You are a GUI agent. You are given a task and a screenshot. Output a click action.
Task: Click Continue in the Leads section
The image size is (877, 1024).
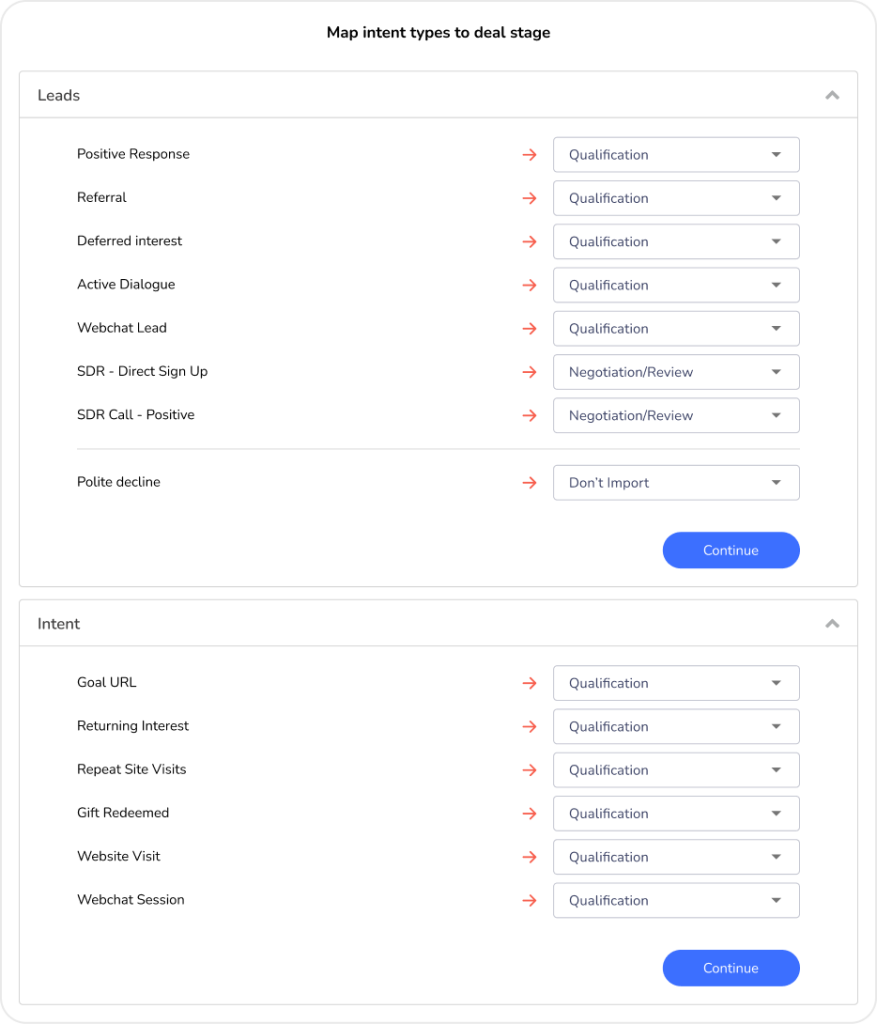[x=731, y=550]
